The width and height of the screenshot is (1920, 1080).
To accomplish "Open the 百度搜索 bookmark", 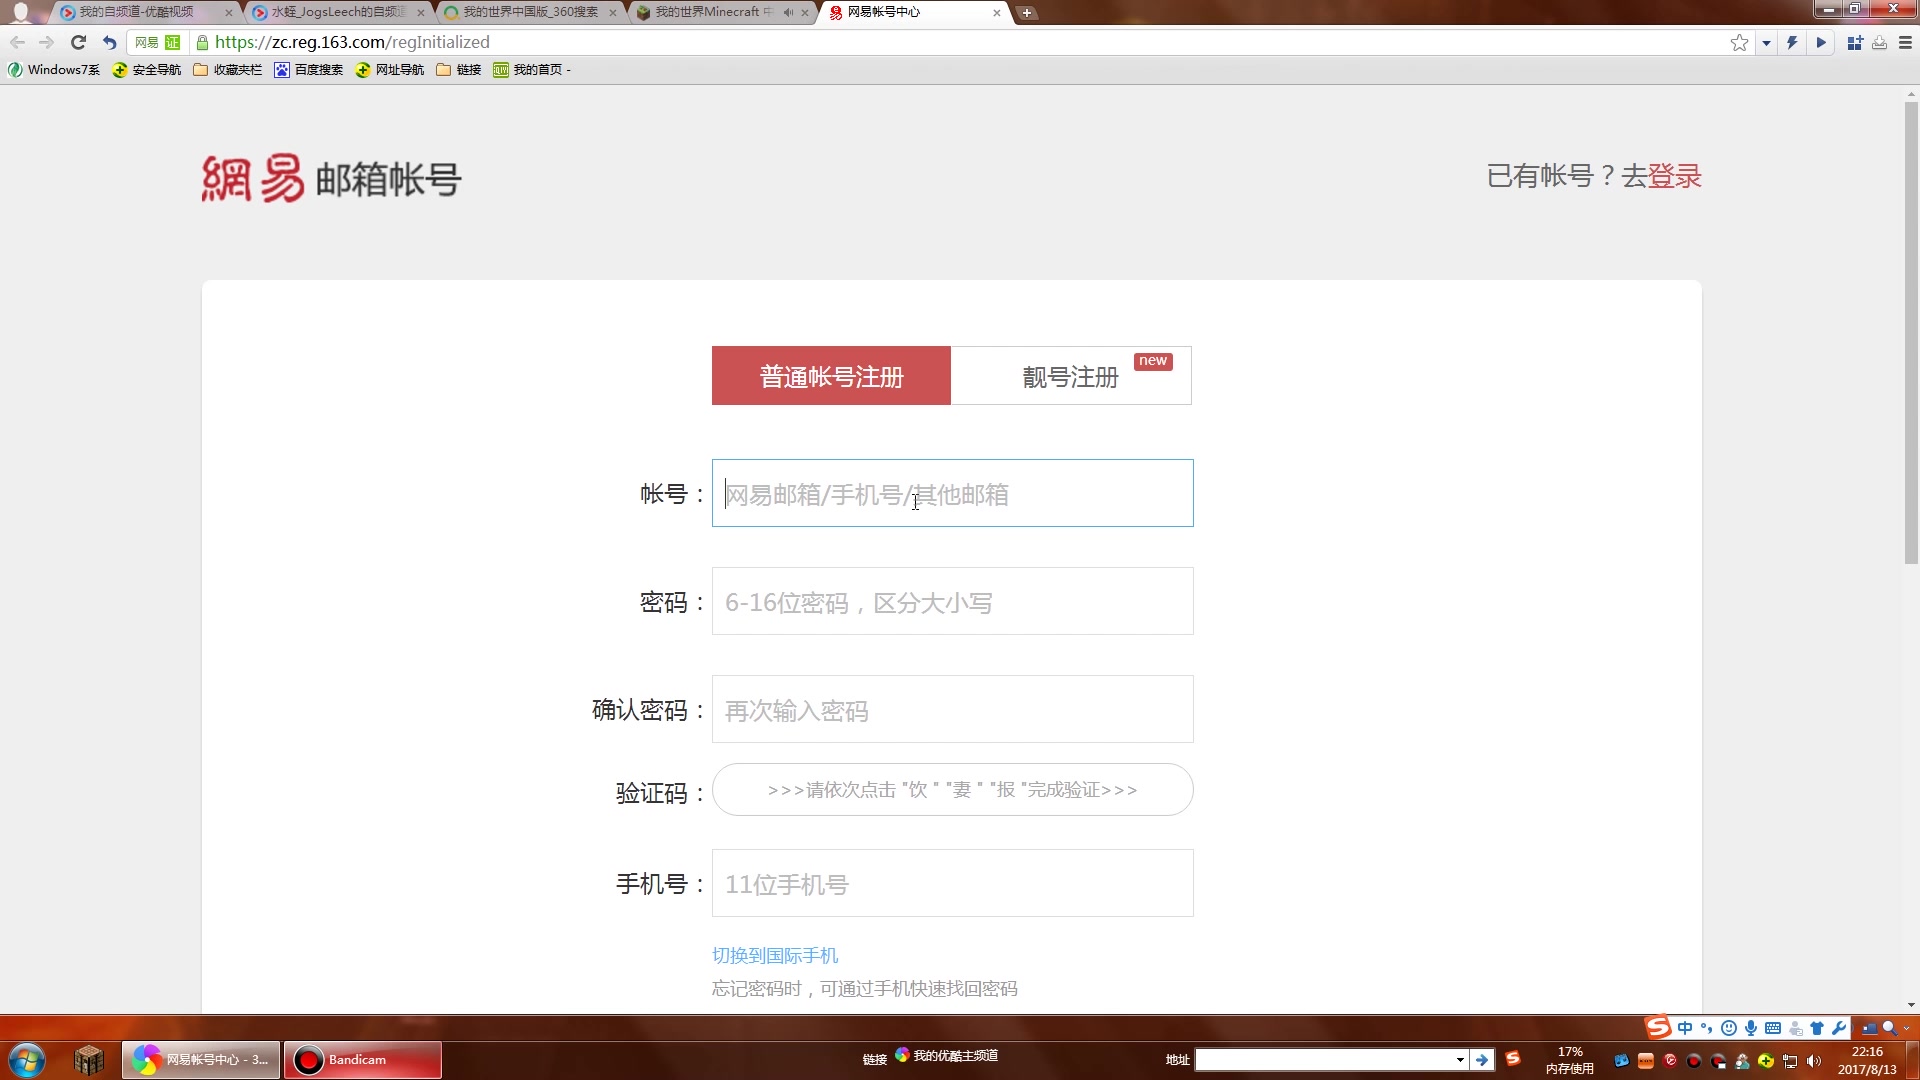I will point(308,69).
